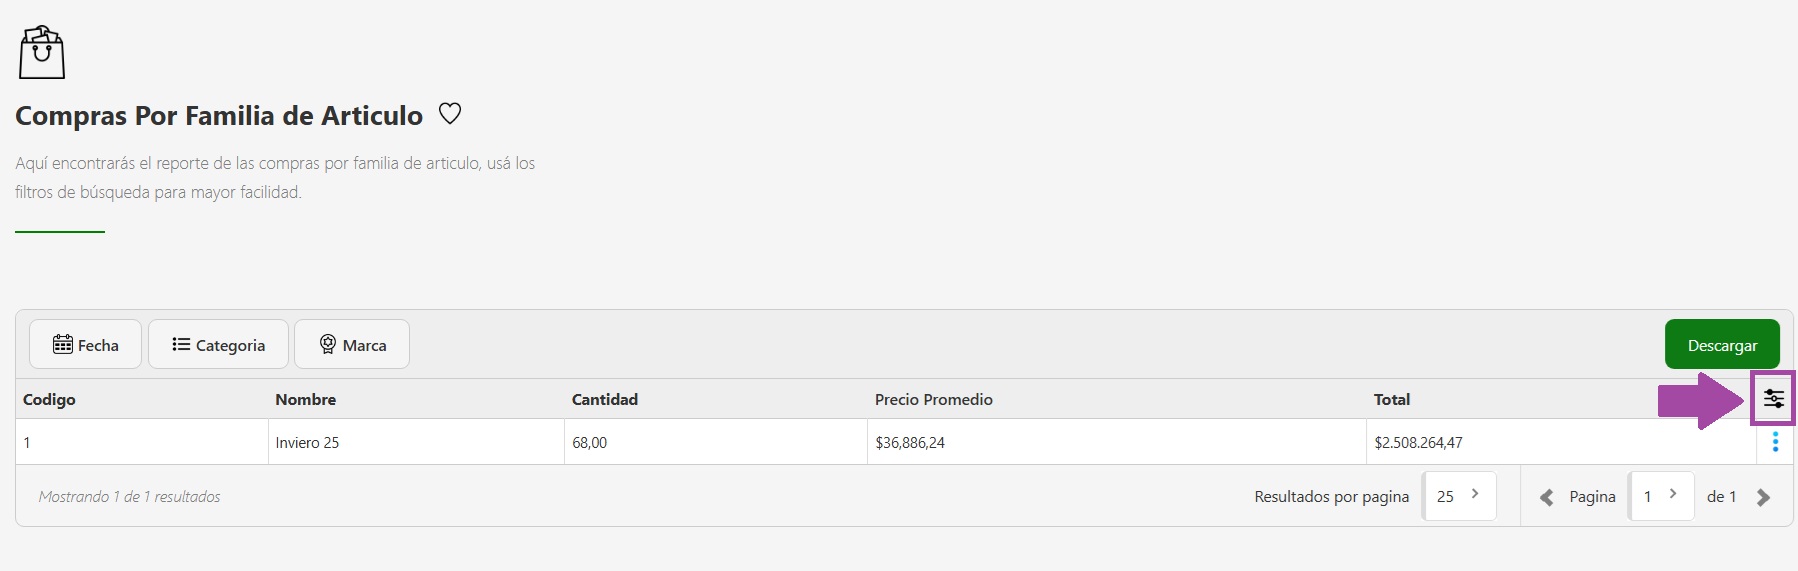The image size is (1798, 571).
Task: Sort by Precio Promedio column header
Action: (933, 399)
